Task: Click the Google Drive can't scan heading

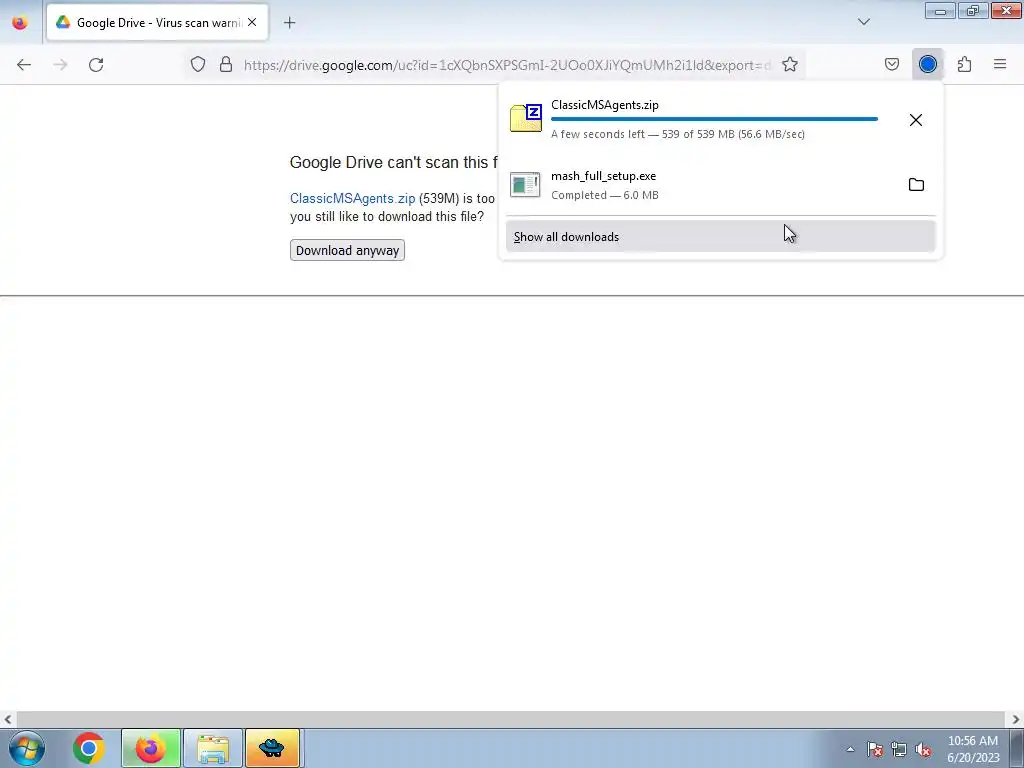Action: pos(394,162)
